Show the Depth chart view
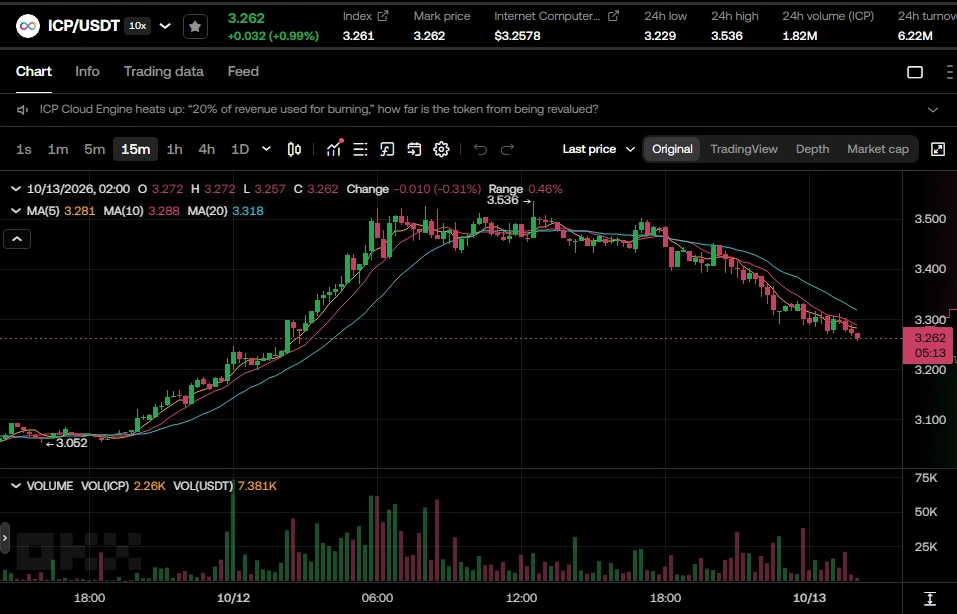 tap(812, 150)
